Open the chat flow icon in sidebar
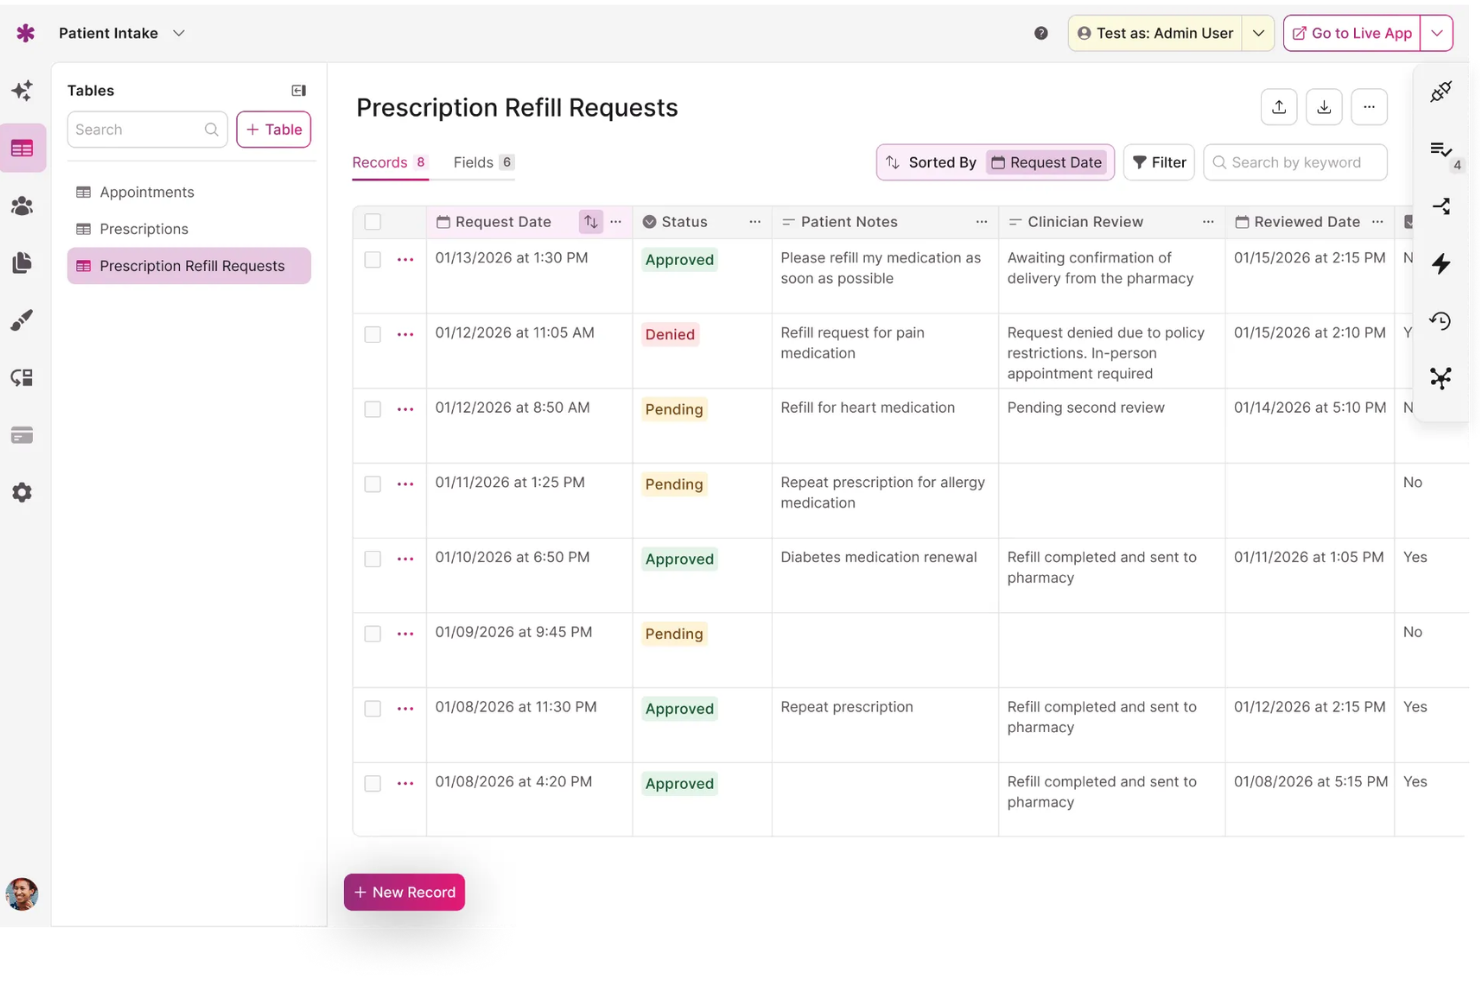 [22, 378]
